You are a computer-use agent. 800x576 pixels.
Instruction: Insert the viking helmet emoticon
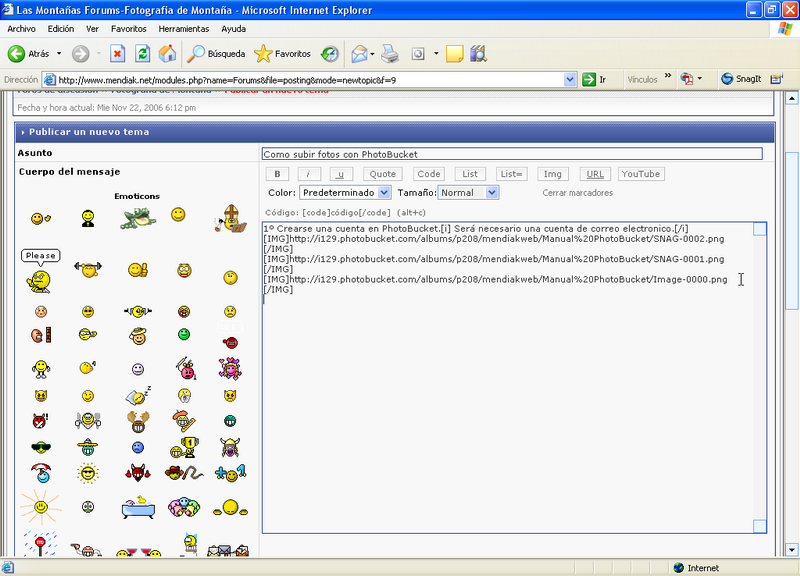pyautogui.click(x=230, y=447)
